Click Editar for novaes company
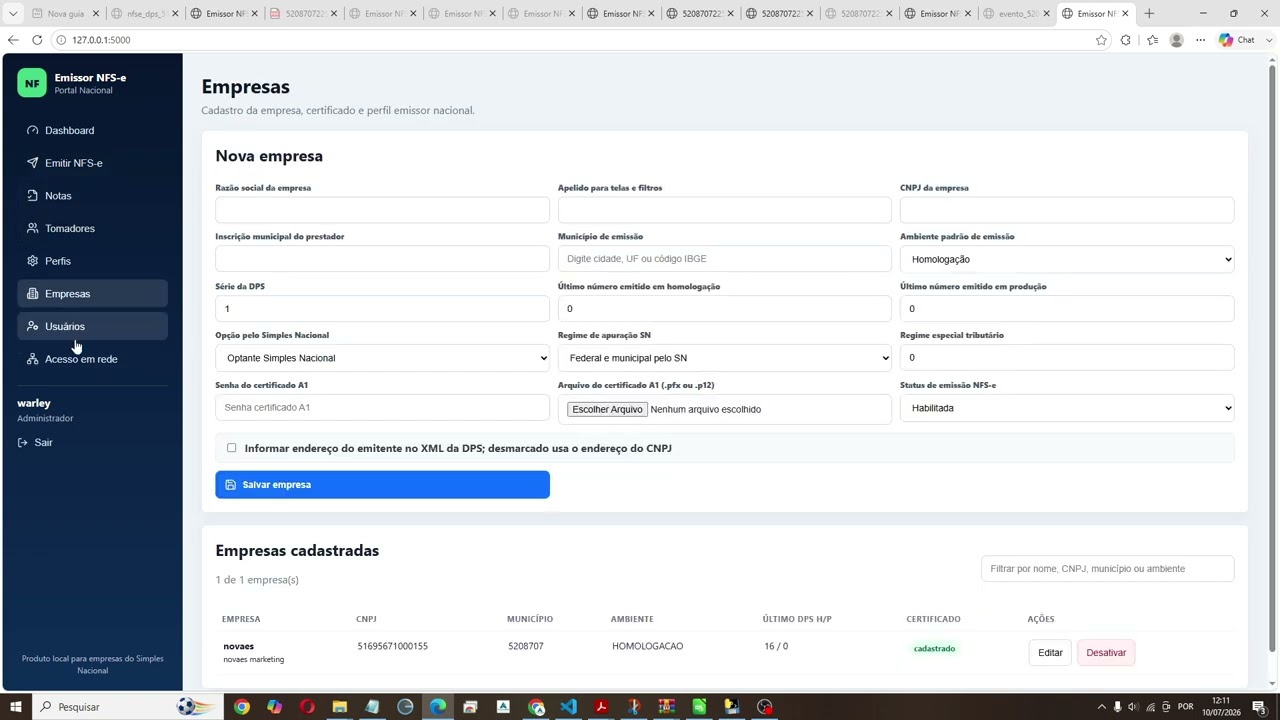The width and height of the screenshot is (1280, 720). coord(1050,653)
